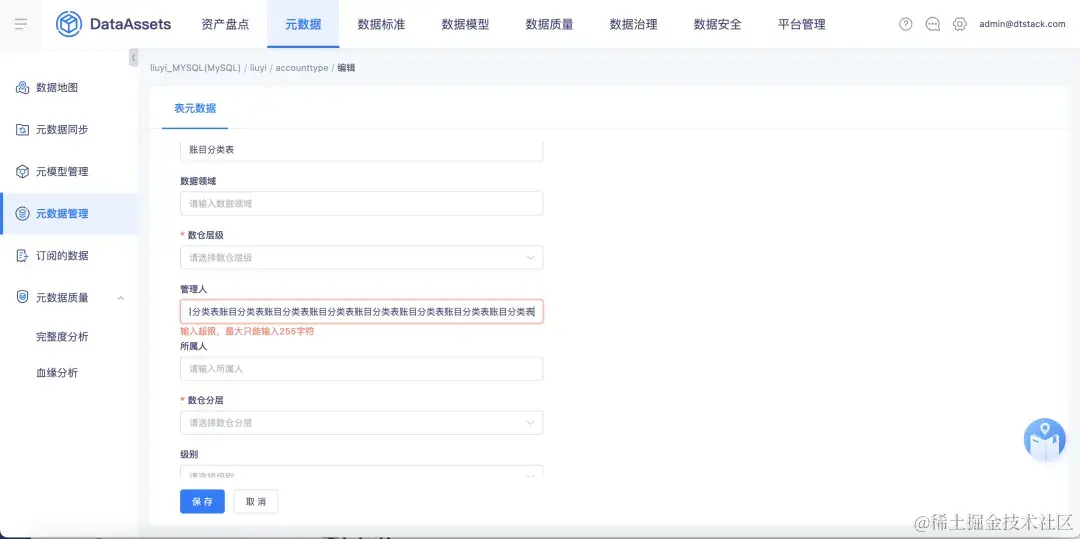Collapse the sidebar with arrow handle

pos(133,58)
